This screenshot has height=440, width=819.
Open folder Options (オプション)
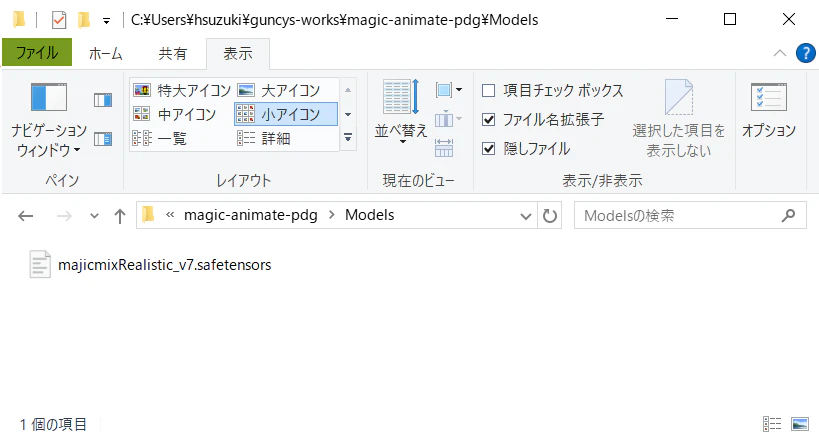pos(769,110)
